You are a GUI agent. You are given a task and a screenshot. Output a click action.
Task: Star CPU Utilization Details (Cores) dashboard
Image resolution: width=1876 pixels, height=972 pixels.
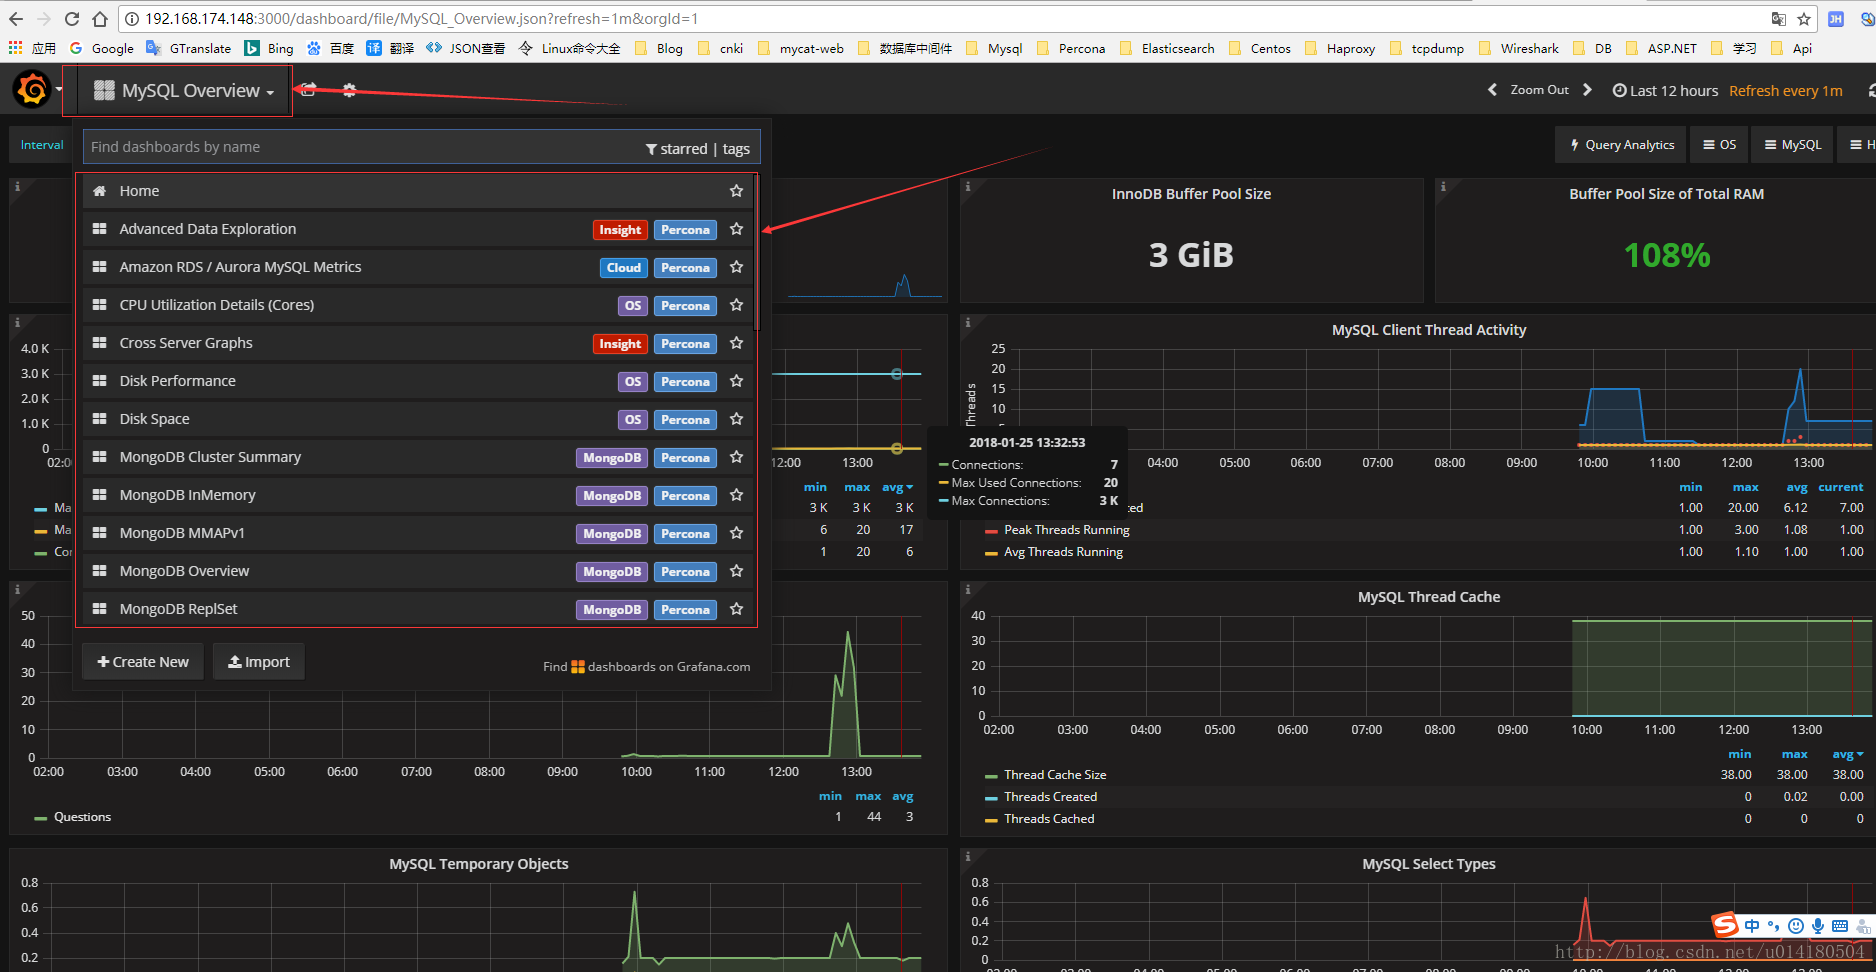[736, 305]
